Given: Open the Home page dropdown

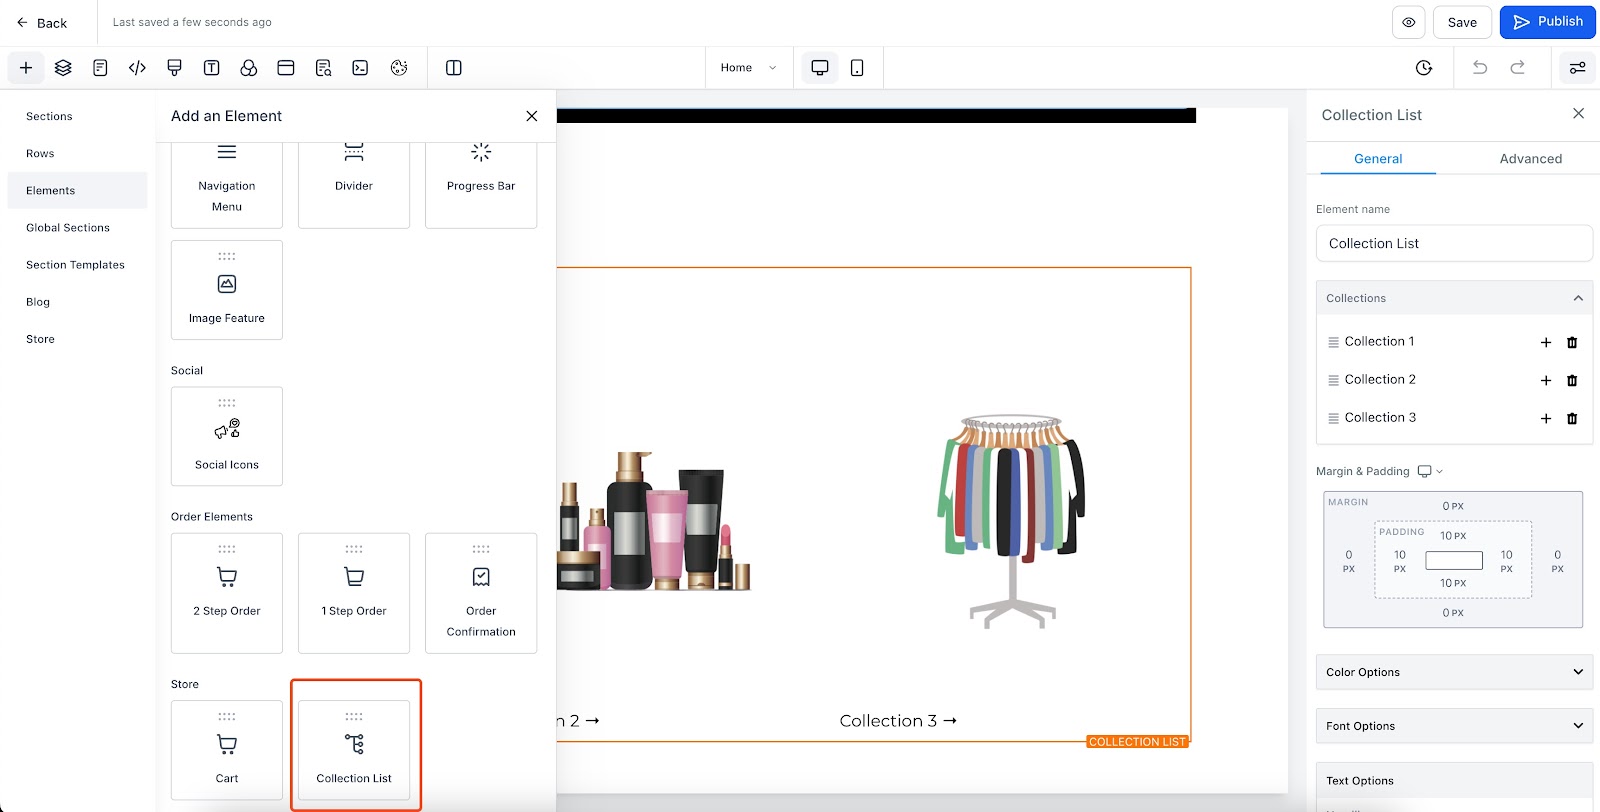Looking at the screenshot, I should coord(748,68).
